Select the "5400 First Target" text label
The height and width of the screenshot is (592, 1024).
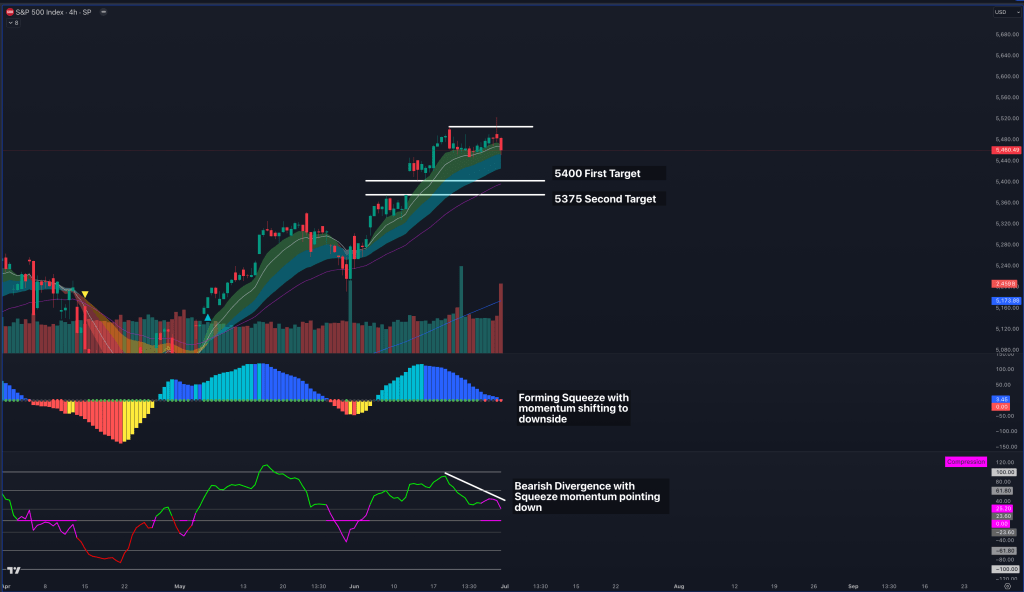[x=597, y=174]
